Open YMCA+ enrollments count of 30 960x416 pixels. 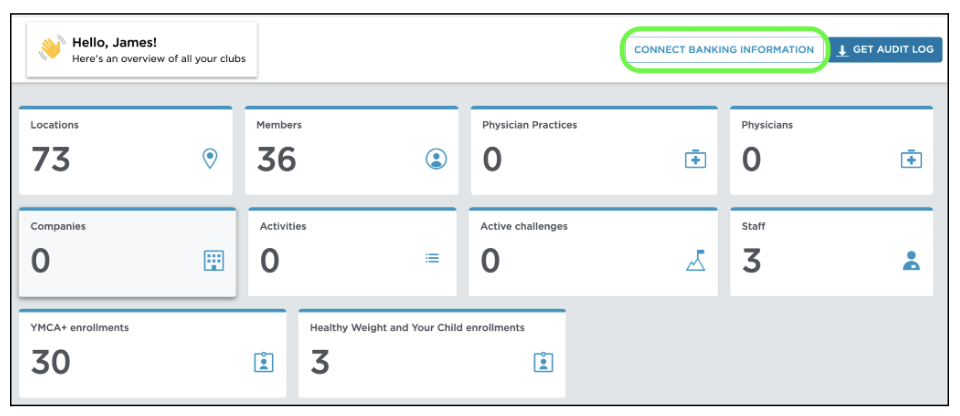click(51, 362)
